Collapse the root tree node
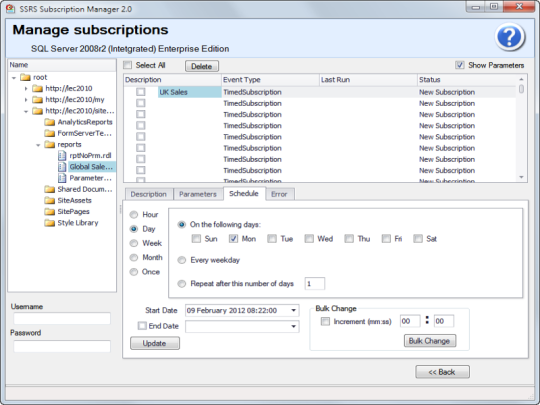Screen dimensions: 540x405 click(14, 78)
